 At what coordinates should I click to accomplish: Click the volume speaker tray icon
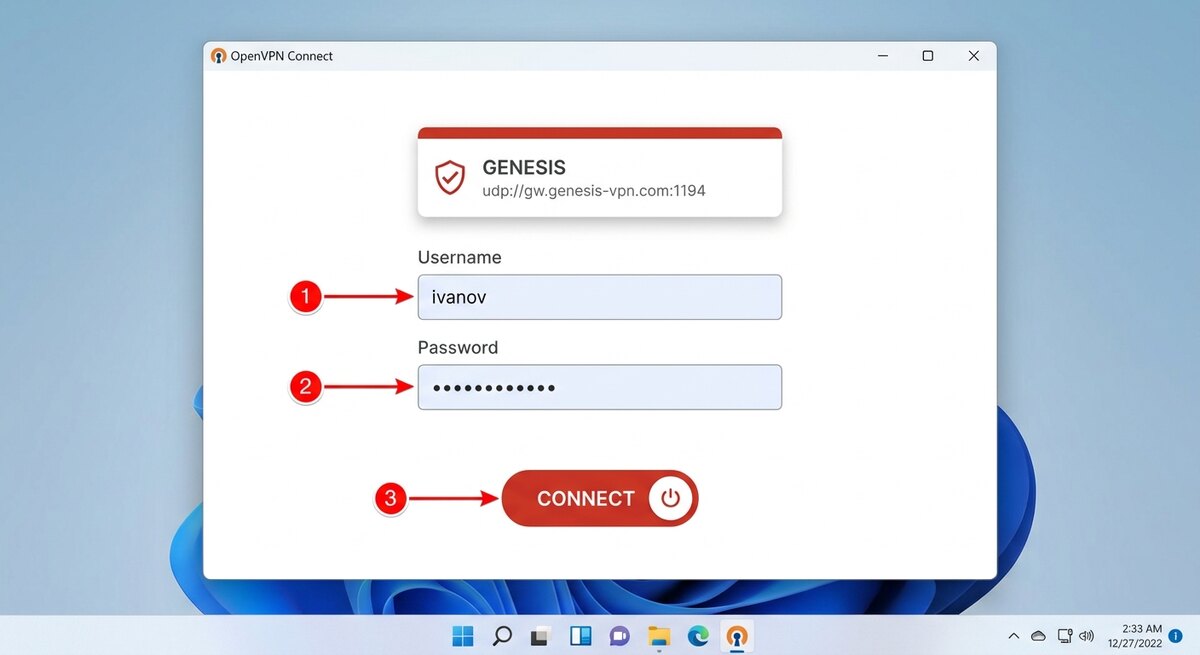coord(1087,636)
